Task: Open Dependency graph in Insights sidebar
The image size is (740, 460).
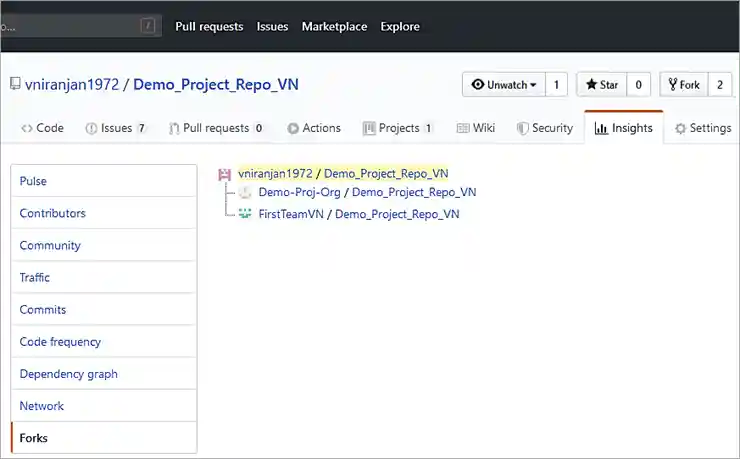Action: pos(104,373)
